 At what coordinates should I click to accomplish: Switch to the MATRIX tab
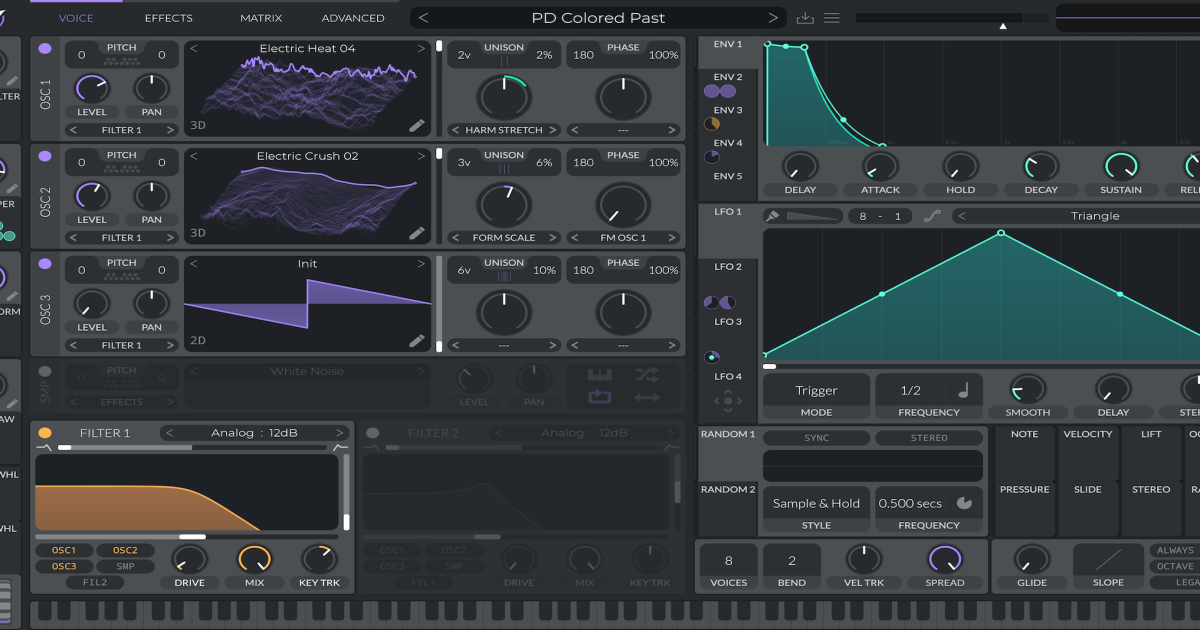tap(261, 18)
